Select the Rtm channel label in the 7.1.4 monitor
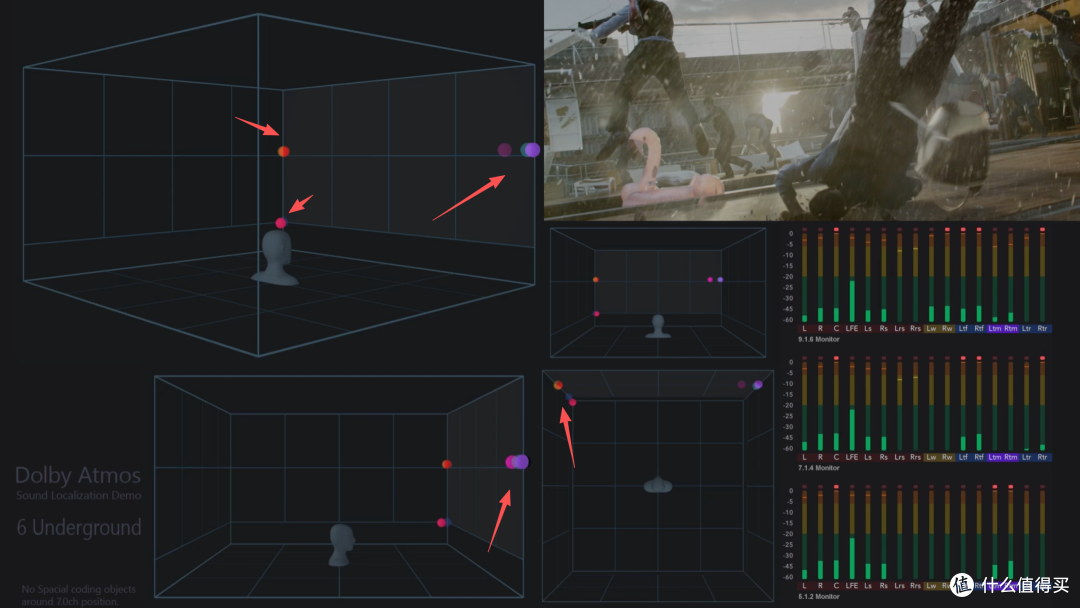The width and height of the screenshot is (1080, 608). [x=1010, y=457]
